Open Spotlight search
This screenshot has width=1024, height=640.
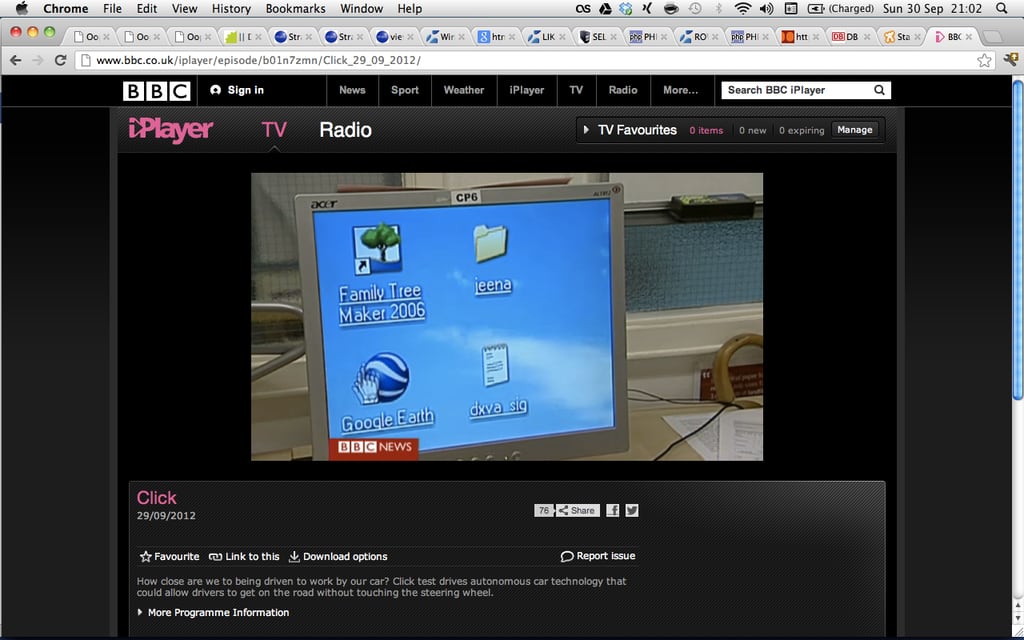coord(1002,8)
